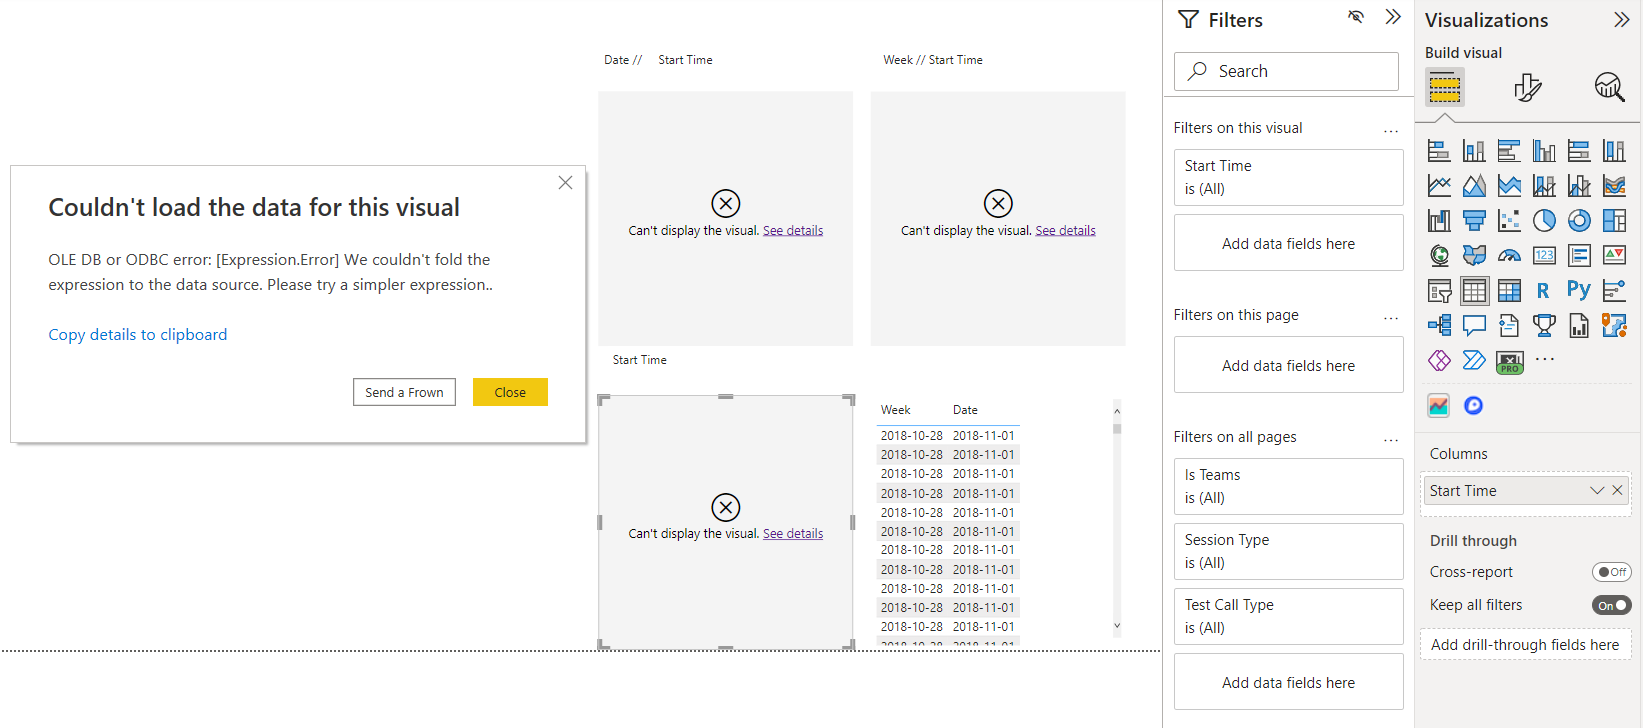Choose the Decomposition tree visual

(x=1439, y=325)
